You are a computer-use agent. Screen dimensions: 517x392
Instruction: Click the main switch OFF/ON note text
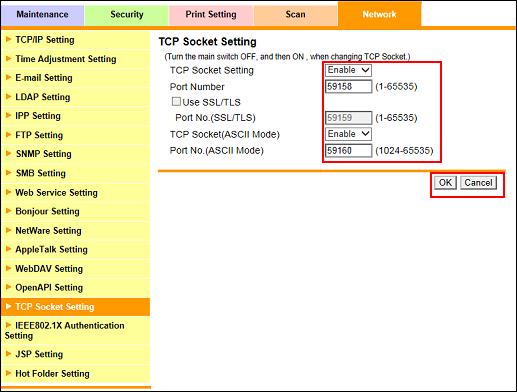pyautogui.click(x=287, y=57)
